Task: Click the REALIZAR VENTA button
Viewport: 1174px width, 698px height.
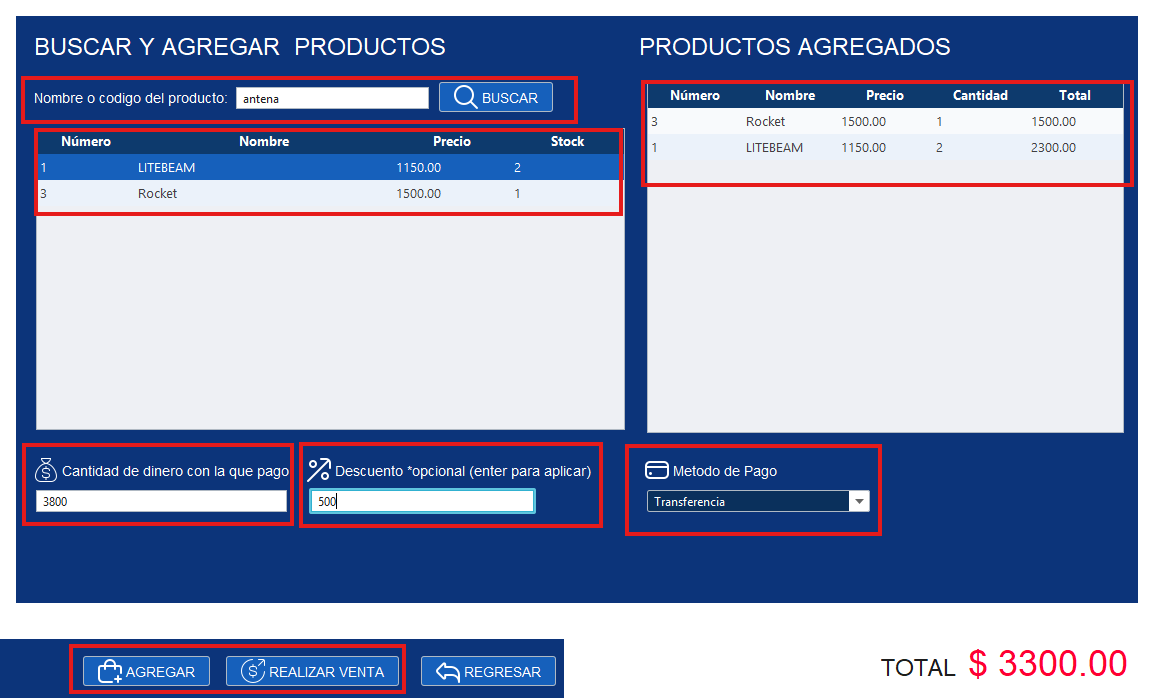Action: click(312, 671)
